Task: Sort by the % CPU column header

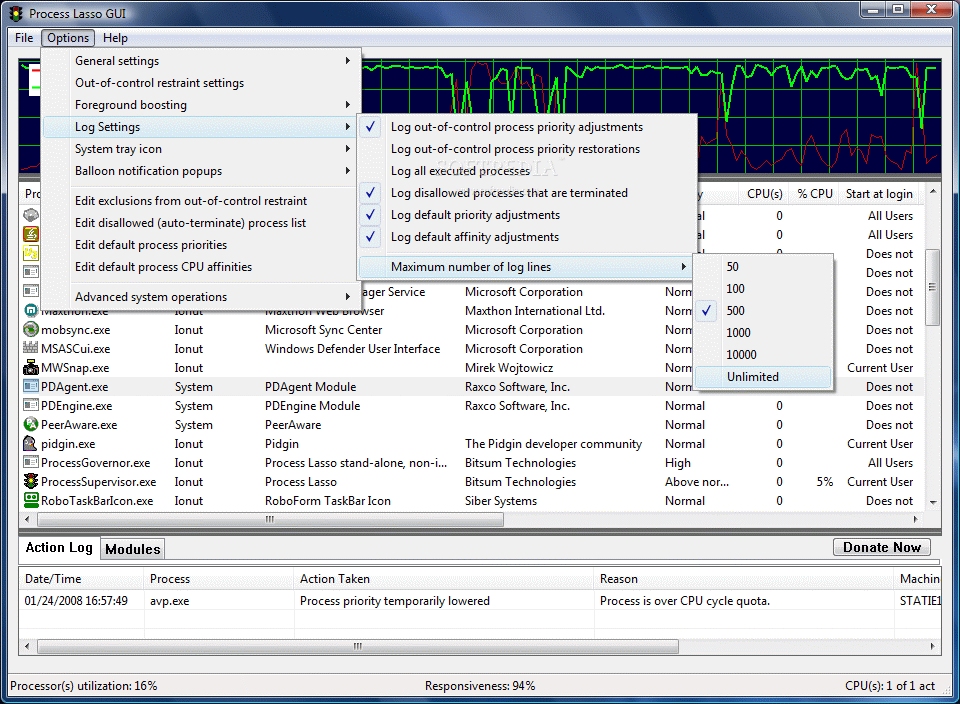Action: (x=814, y=194)
